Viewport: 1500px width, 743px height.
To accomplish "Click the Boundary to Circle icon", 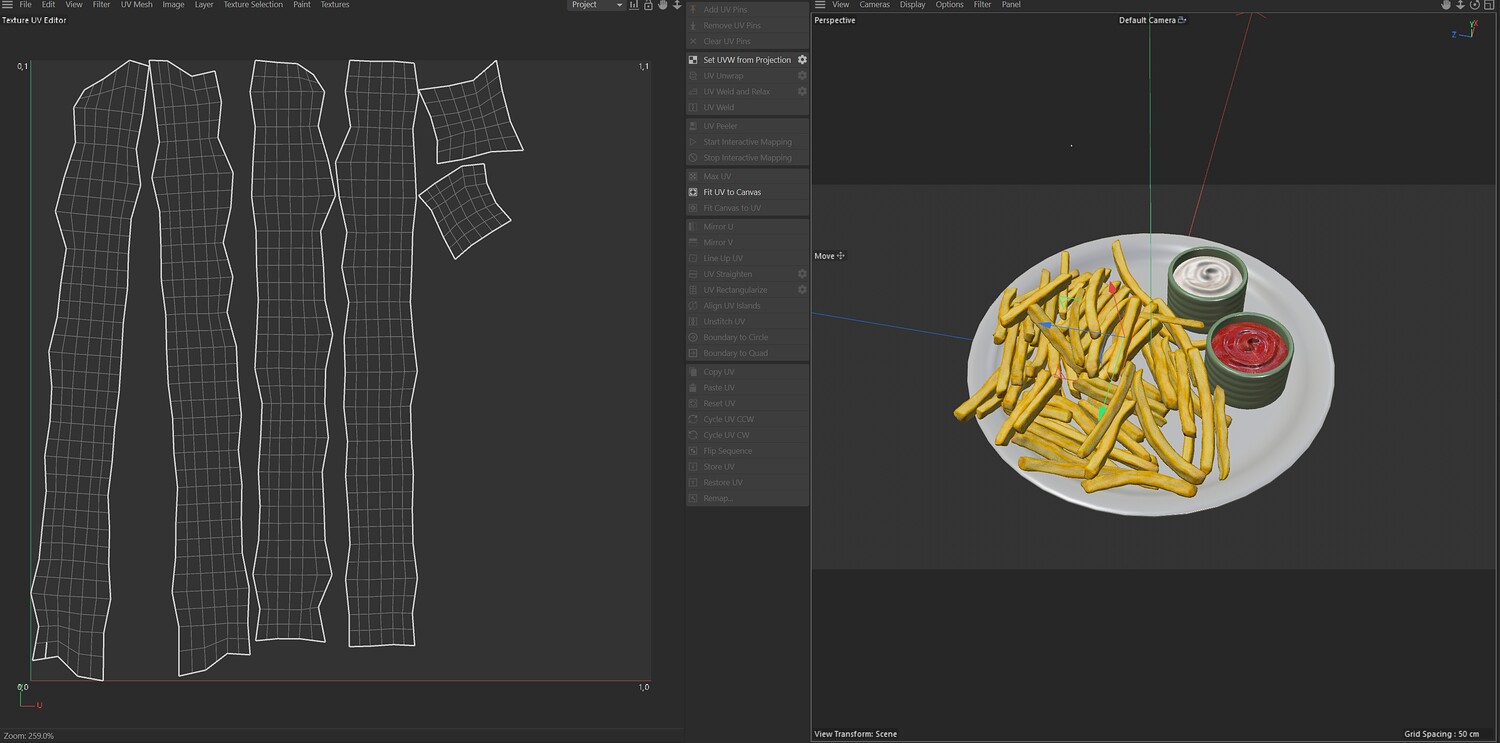I will pos(694,338).
